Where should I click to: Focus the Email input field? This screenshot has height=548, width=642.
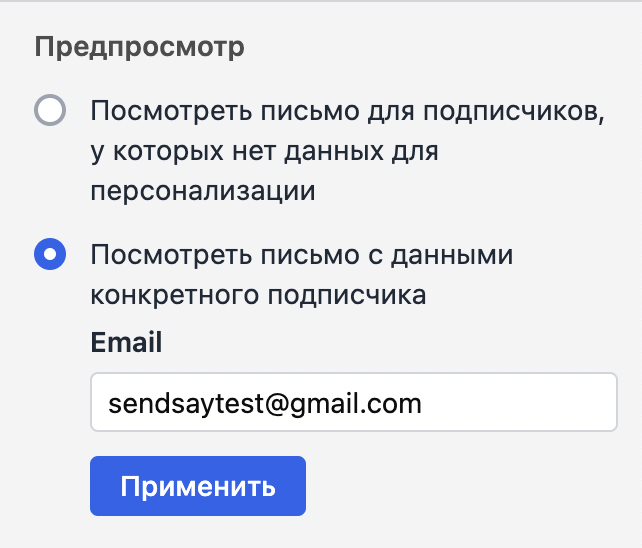tap(352, 403)
